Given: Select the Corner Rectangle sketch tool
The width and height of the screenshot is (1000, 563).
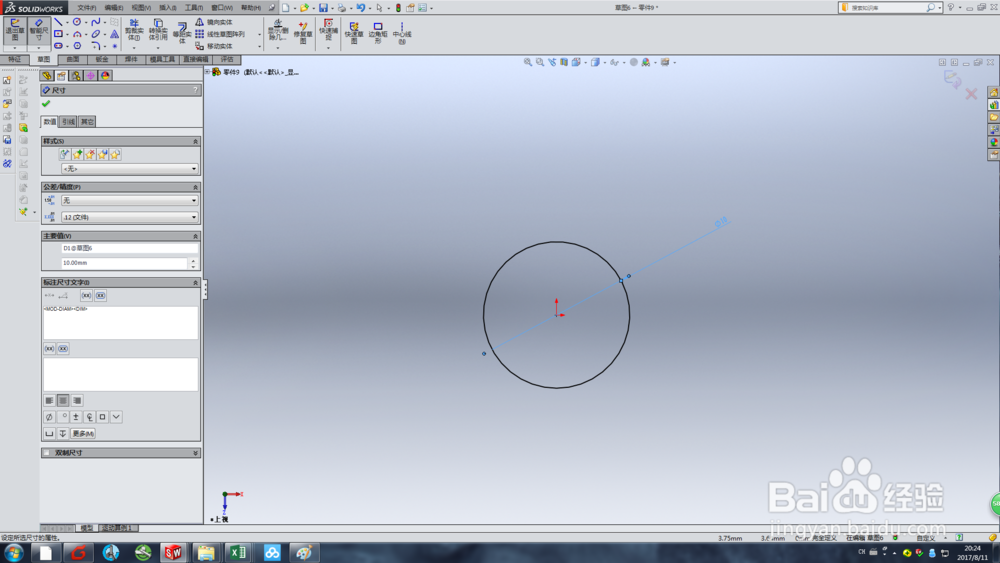Looking at the screenshot, I should tap(59, 34).
